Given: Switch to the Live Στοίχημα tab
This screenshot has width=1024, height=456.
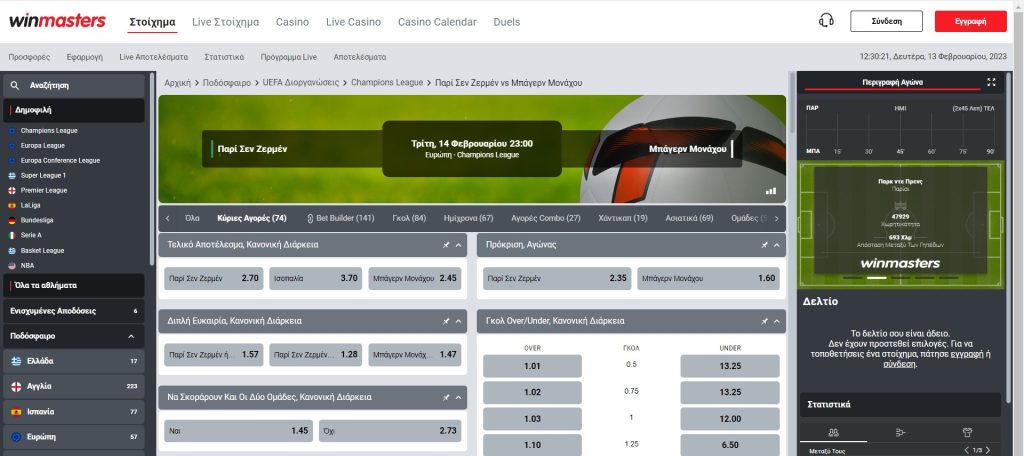Looking at the screenshot, I should (x=225, y=21).
